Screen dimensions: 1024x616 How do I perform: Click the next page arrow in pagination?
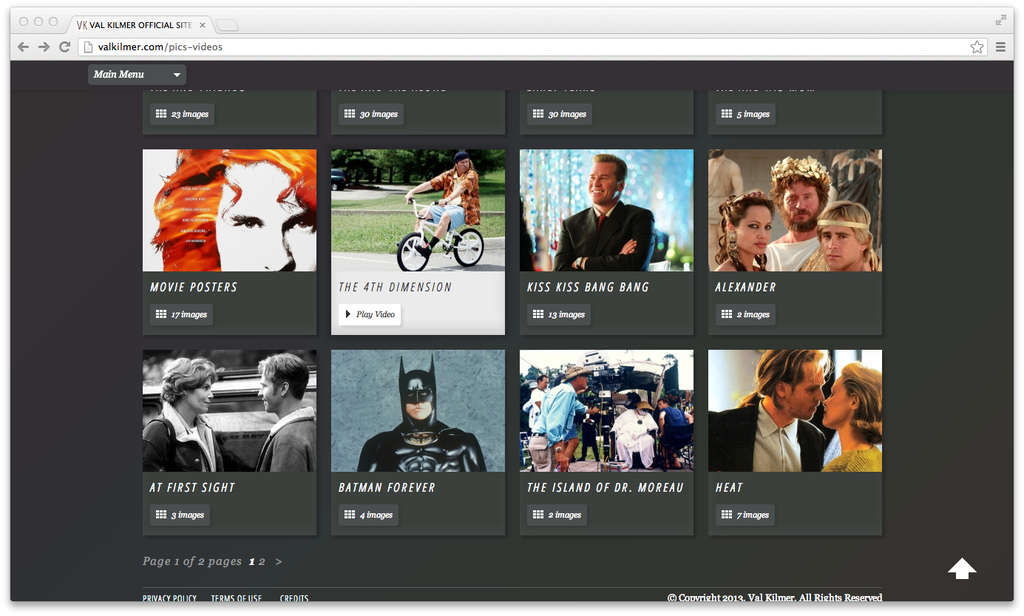pyautogui.click(x=279, y=562)
